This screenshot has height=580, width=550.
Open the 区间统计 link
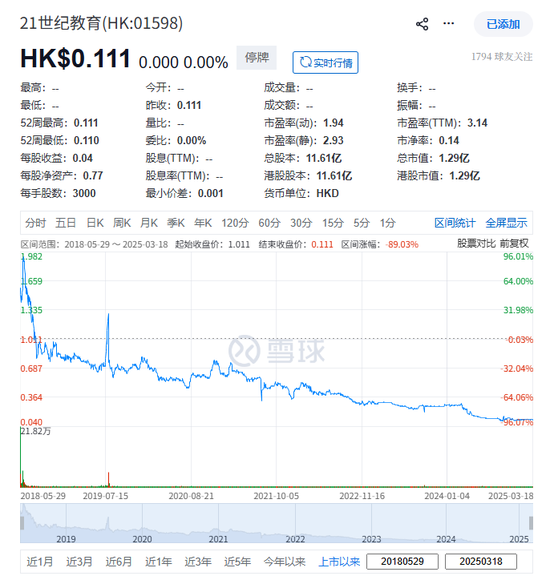point(455,223)
